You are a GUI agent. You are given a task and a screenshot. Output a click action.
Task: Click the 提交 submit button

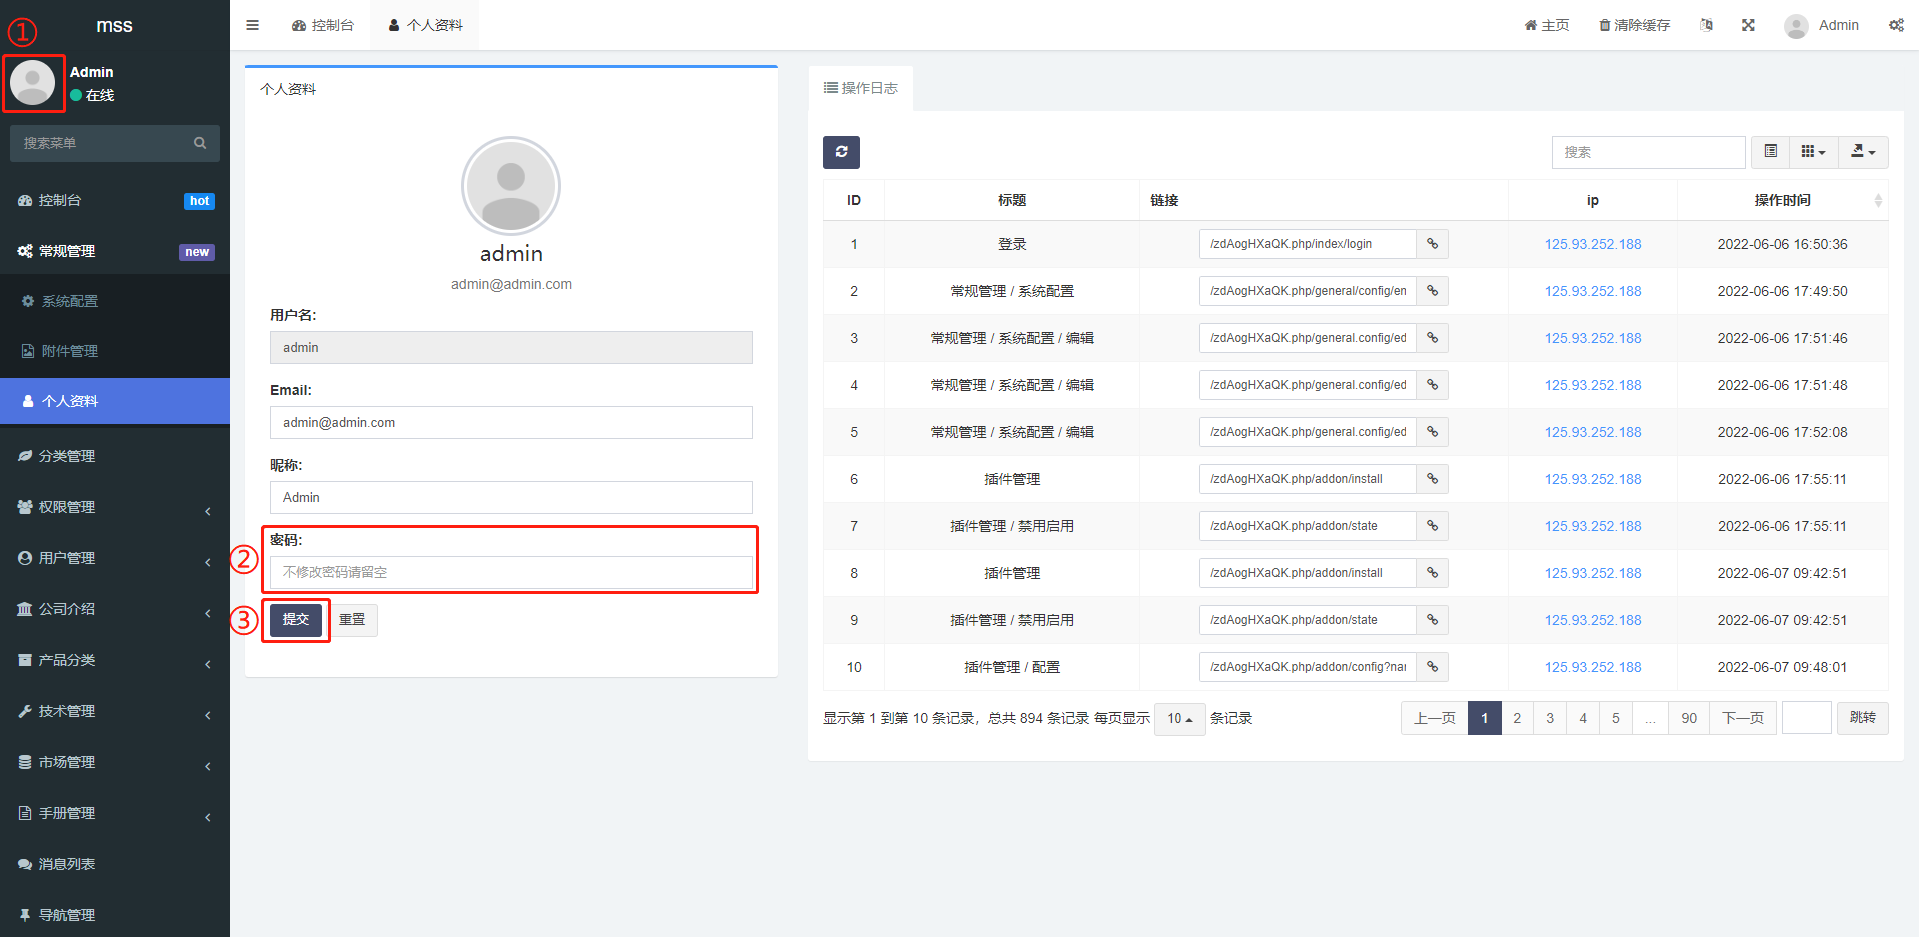296,620
